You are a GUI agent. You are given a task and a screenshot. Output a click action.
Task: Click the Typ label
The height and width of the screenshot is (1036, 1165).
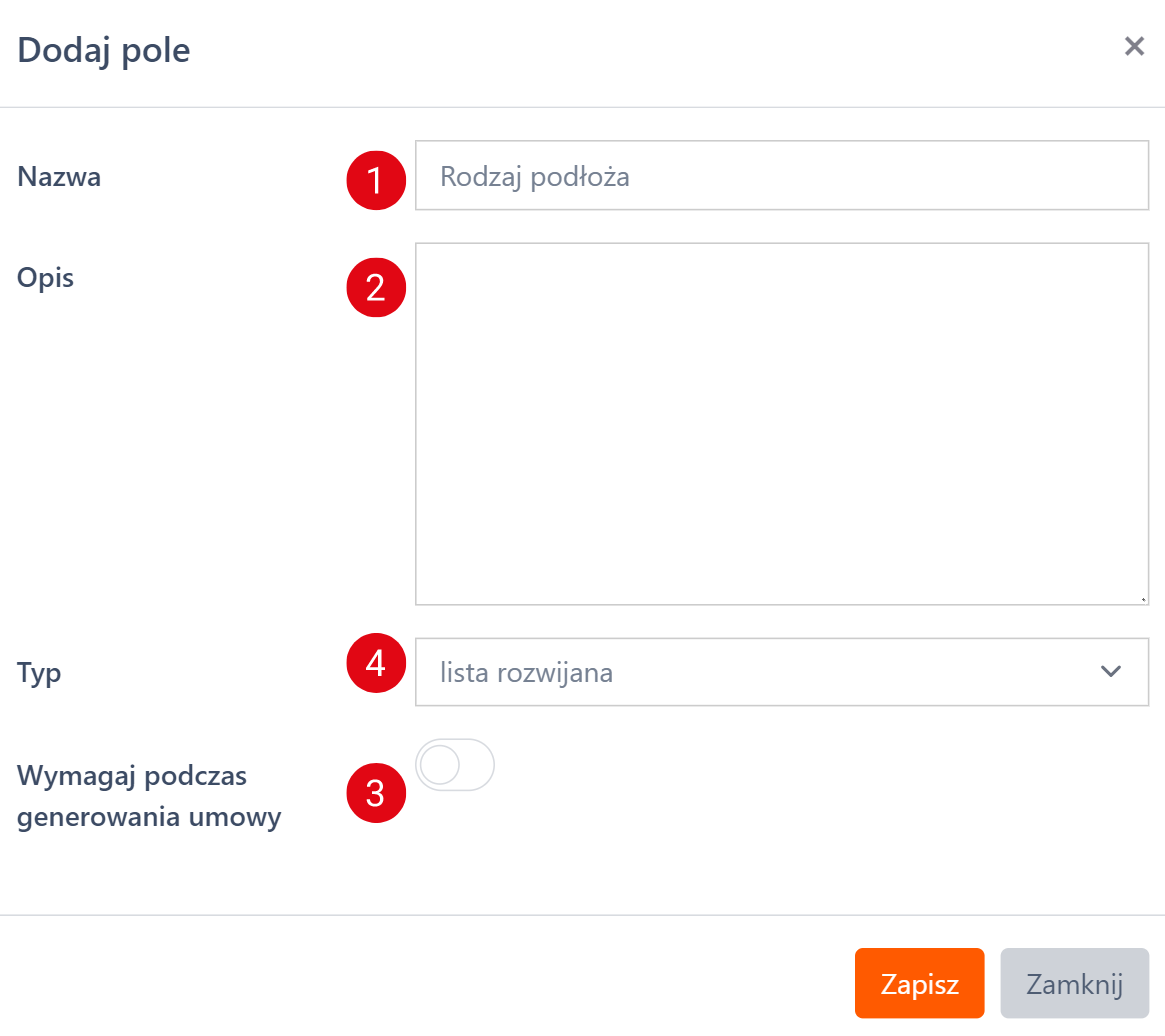point(39,673)
